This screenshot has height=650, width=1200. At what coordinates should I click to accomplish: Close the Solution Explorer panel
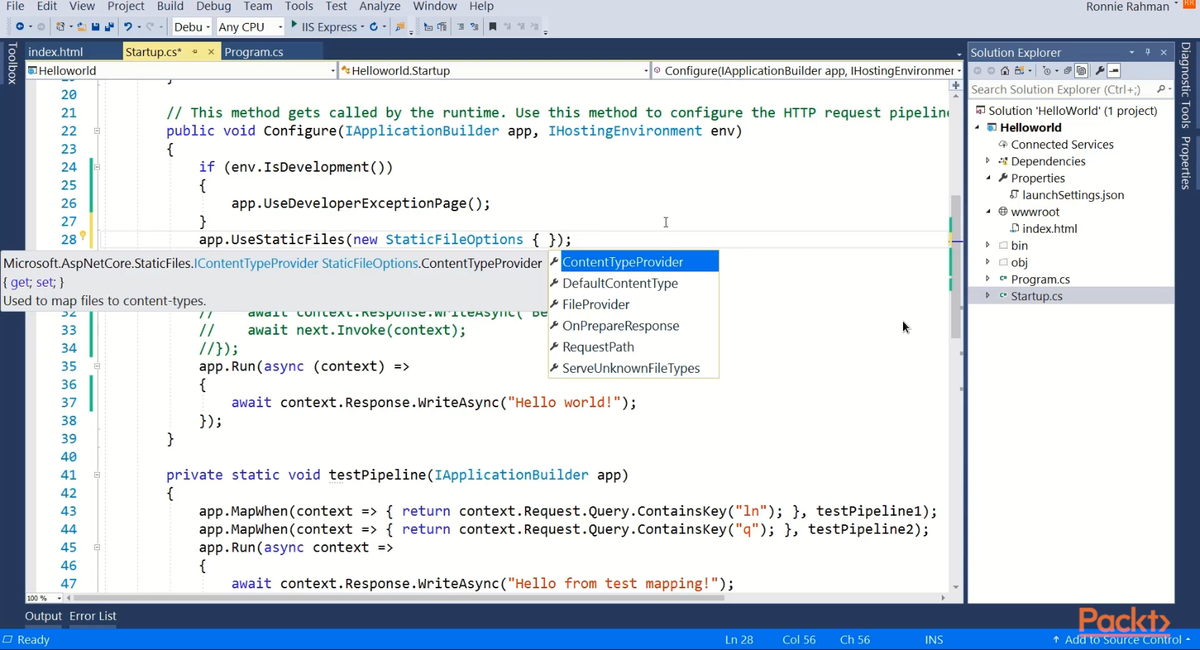coord(1164,52)
